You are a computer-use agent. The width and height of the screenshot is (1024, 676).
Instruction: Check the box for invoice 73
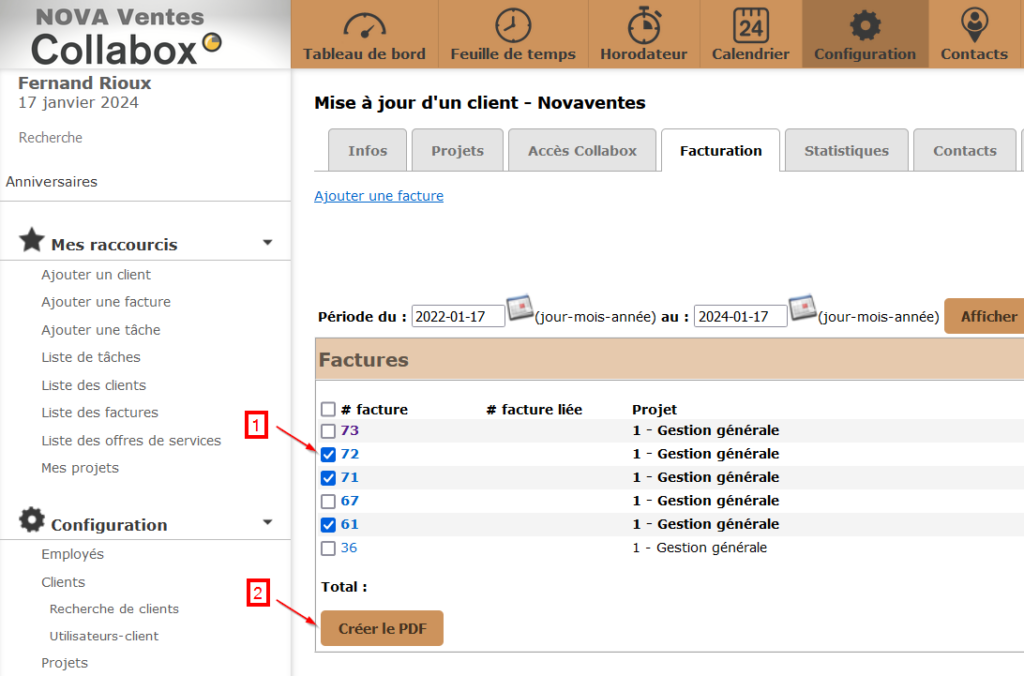328,431
